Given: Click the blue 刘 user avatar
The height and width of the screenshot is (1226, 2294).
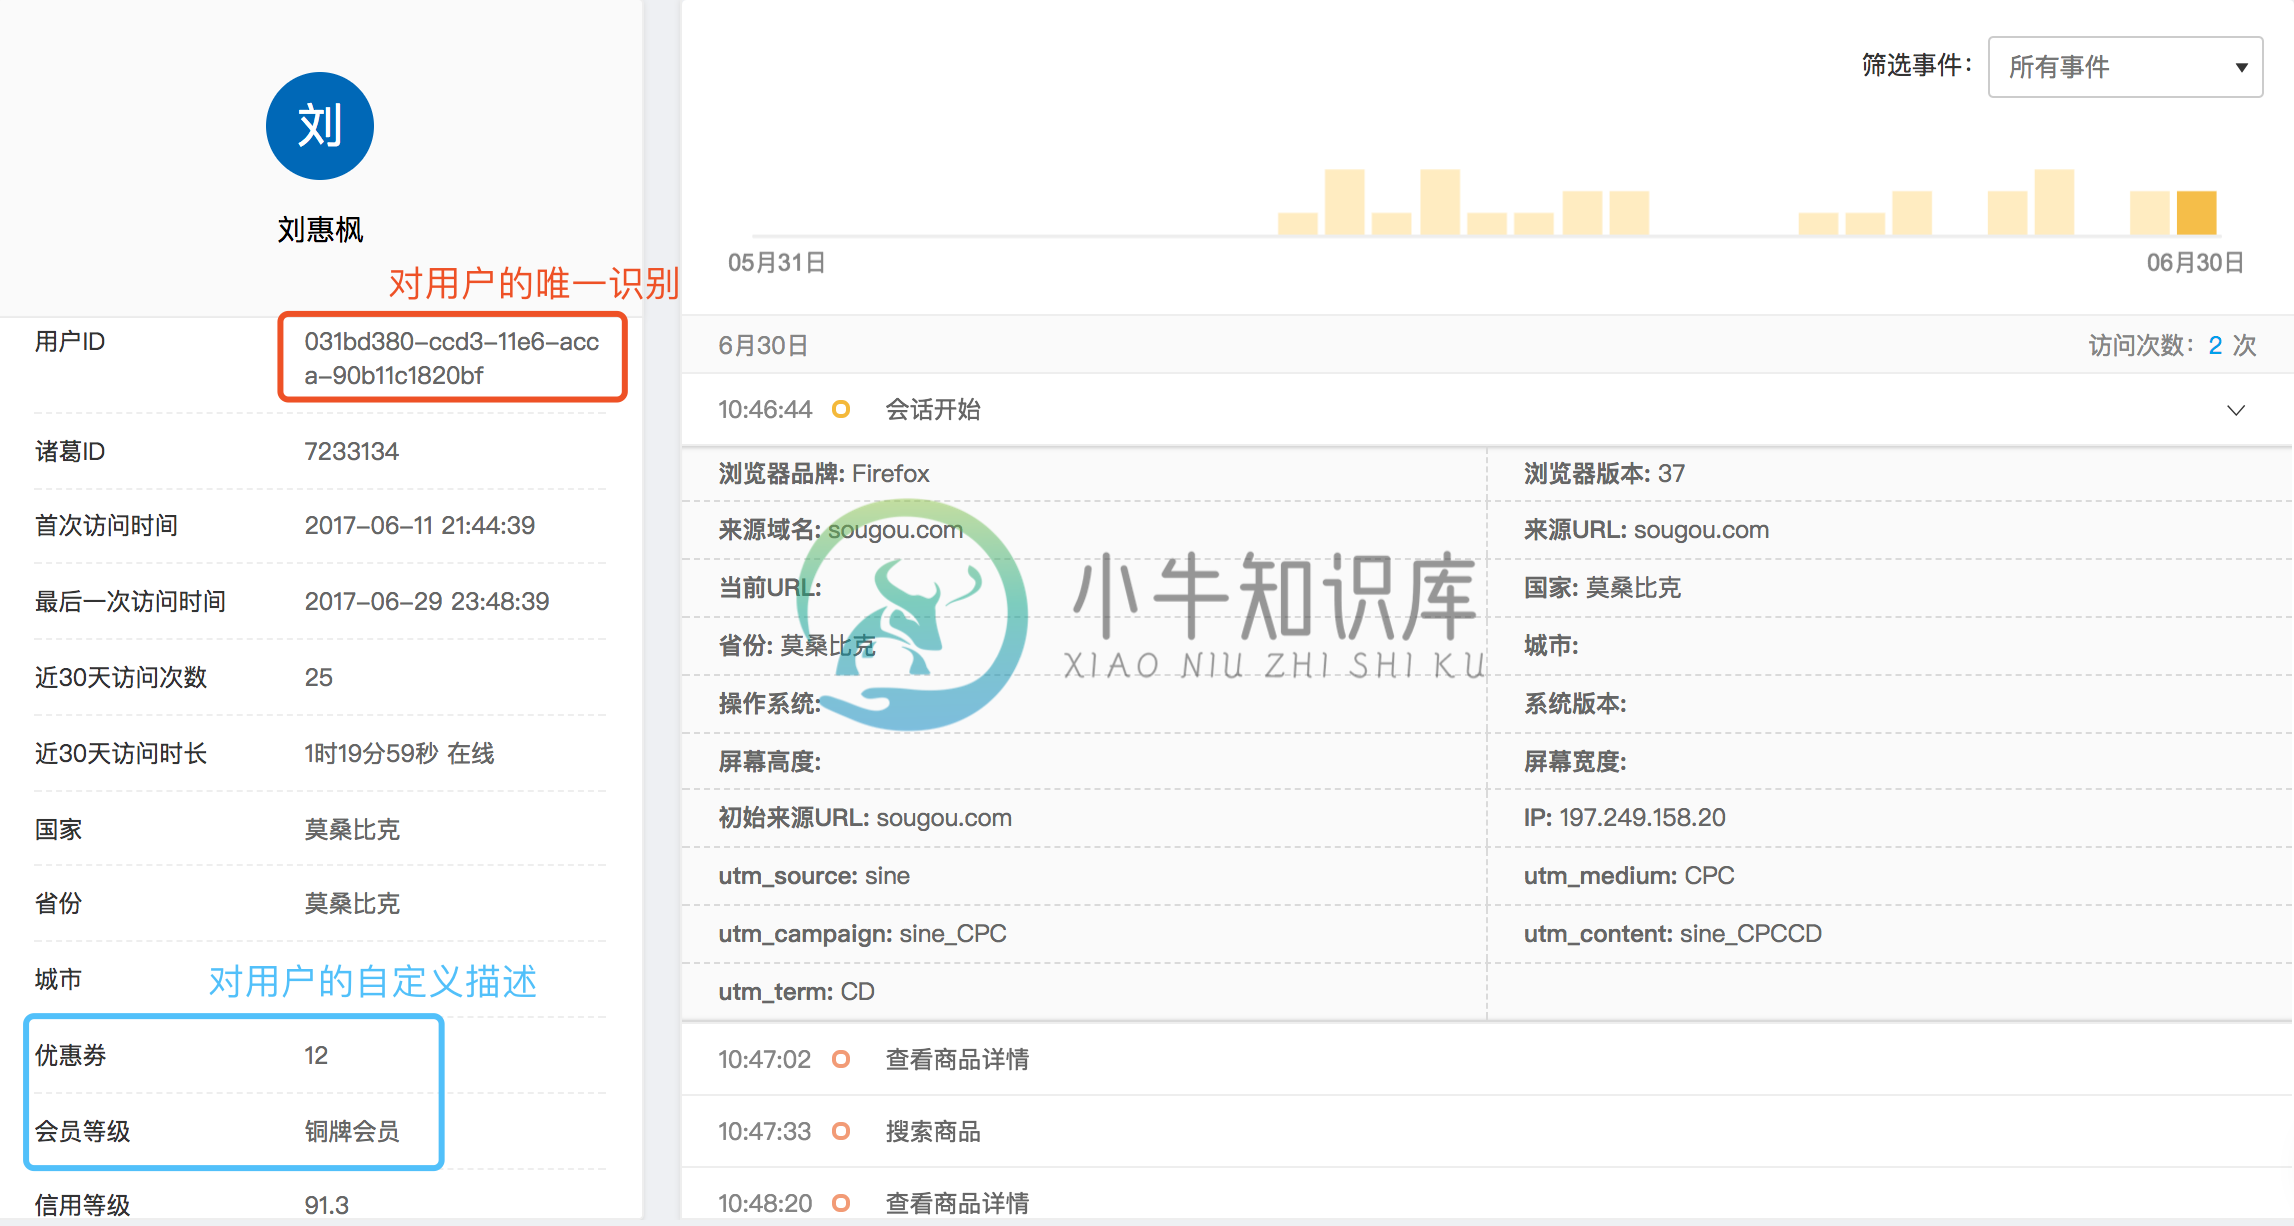Looking at the screenshot, I should point(320,126).
